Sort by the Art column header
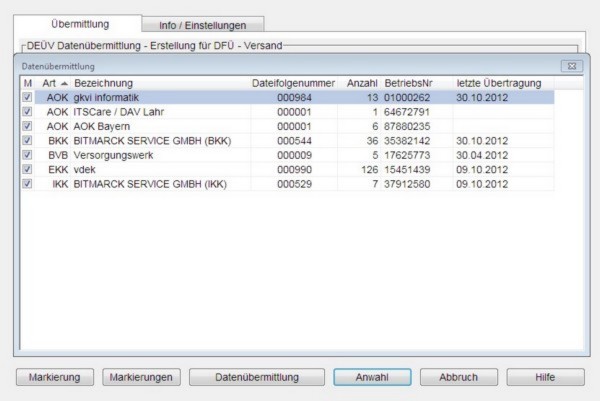Screen dimensions: 600x401 (53, 83)
